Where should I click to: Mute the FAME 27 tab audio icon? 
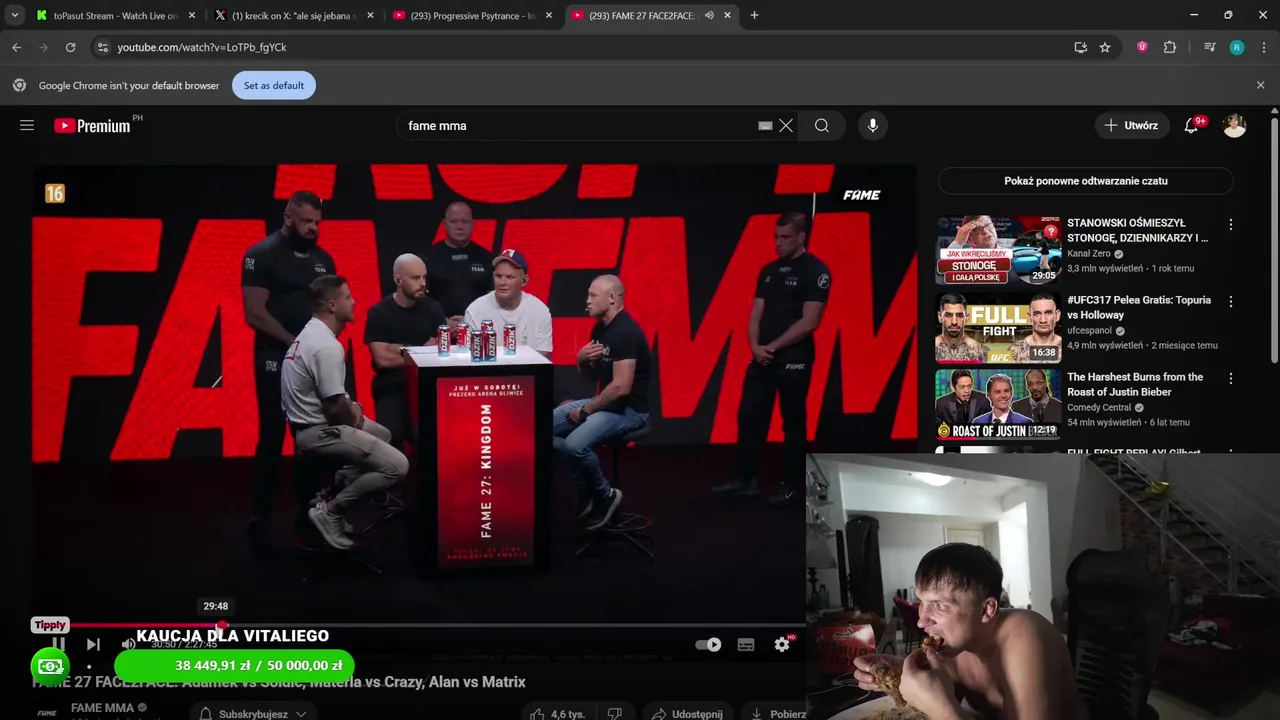(x=709, y=15)
